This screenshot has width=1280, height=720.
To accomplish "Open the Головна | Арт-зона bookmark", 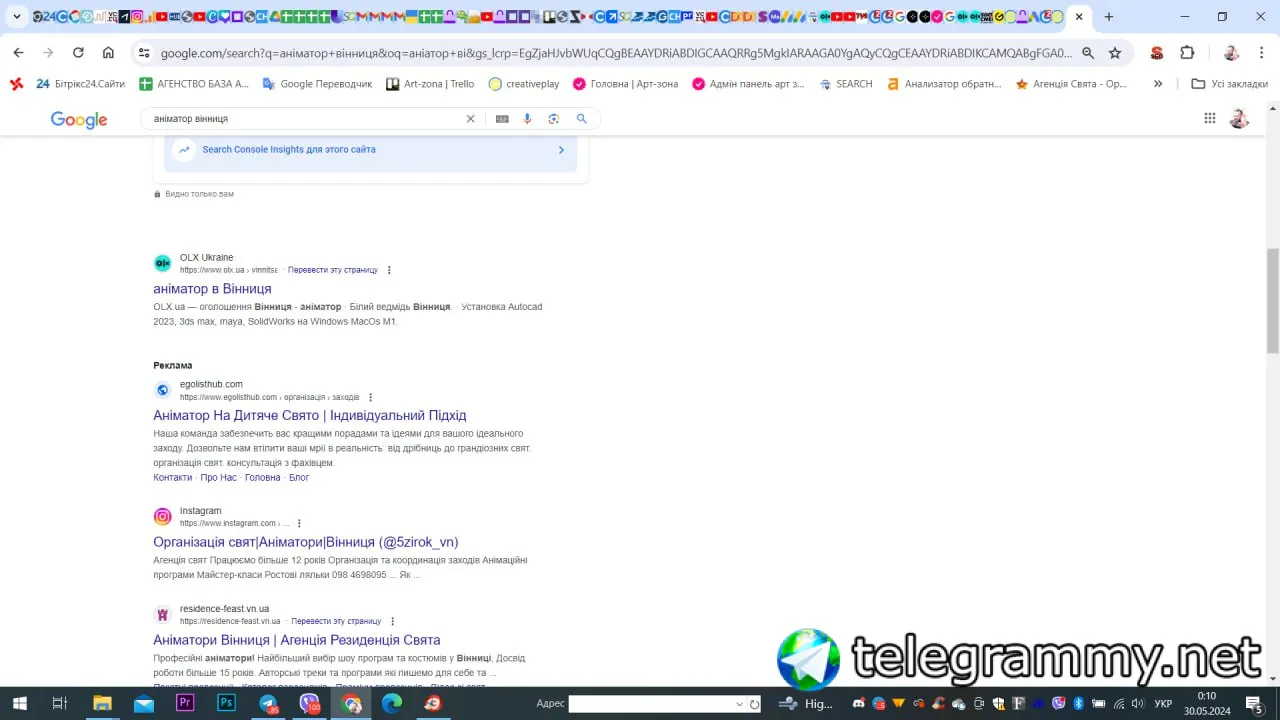I will (626, 84).
